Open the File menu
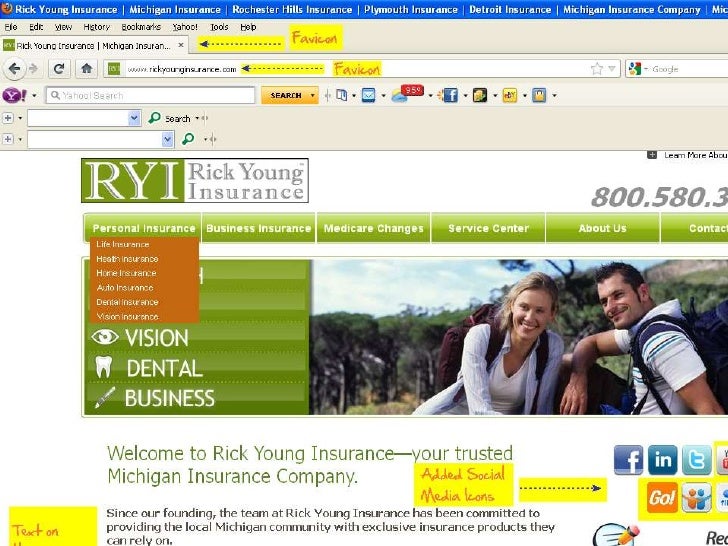The height and width of the screenshot is (546, 728). [11, 27]
